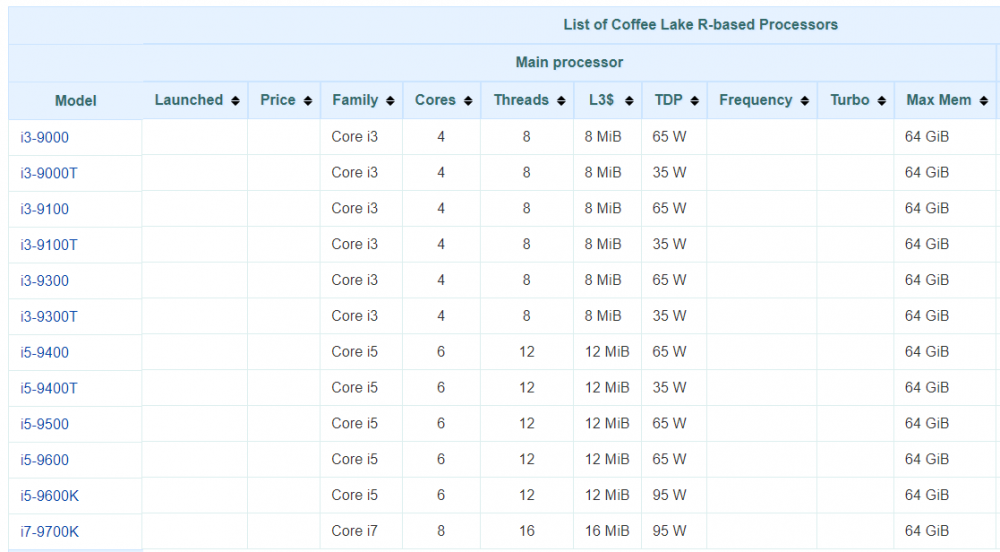Sort table by Turbo column arrows

[x=882, y=101]
